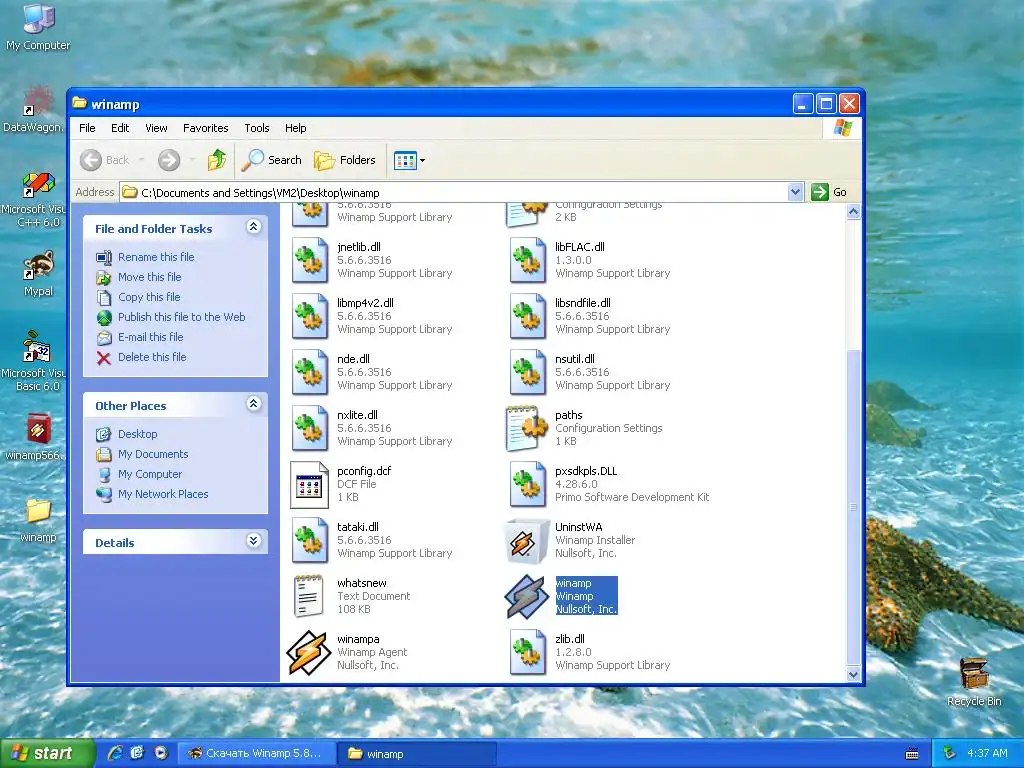Select the nxlite.dll file icon
This screenshot has height=768, width=1024.
(310, 428)
